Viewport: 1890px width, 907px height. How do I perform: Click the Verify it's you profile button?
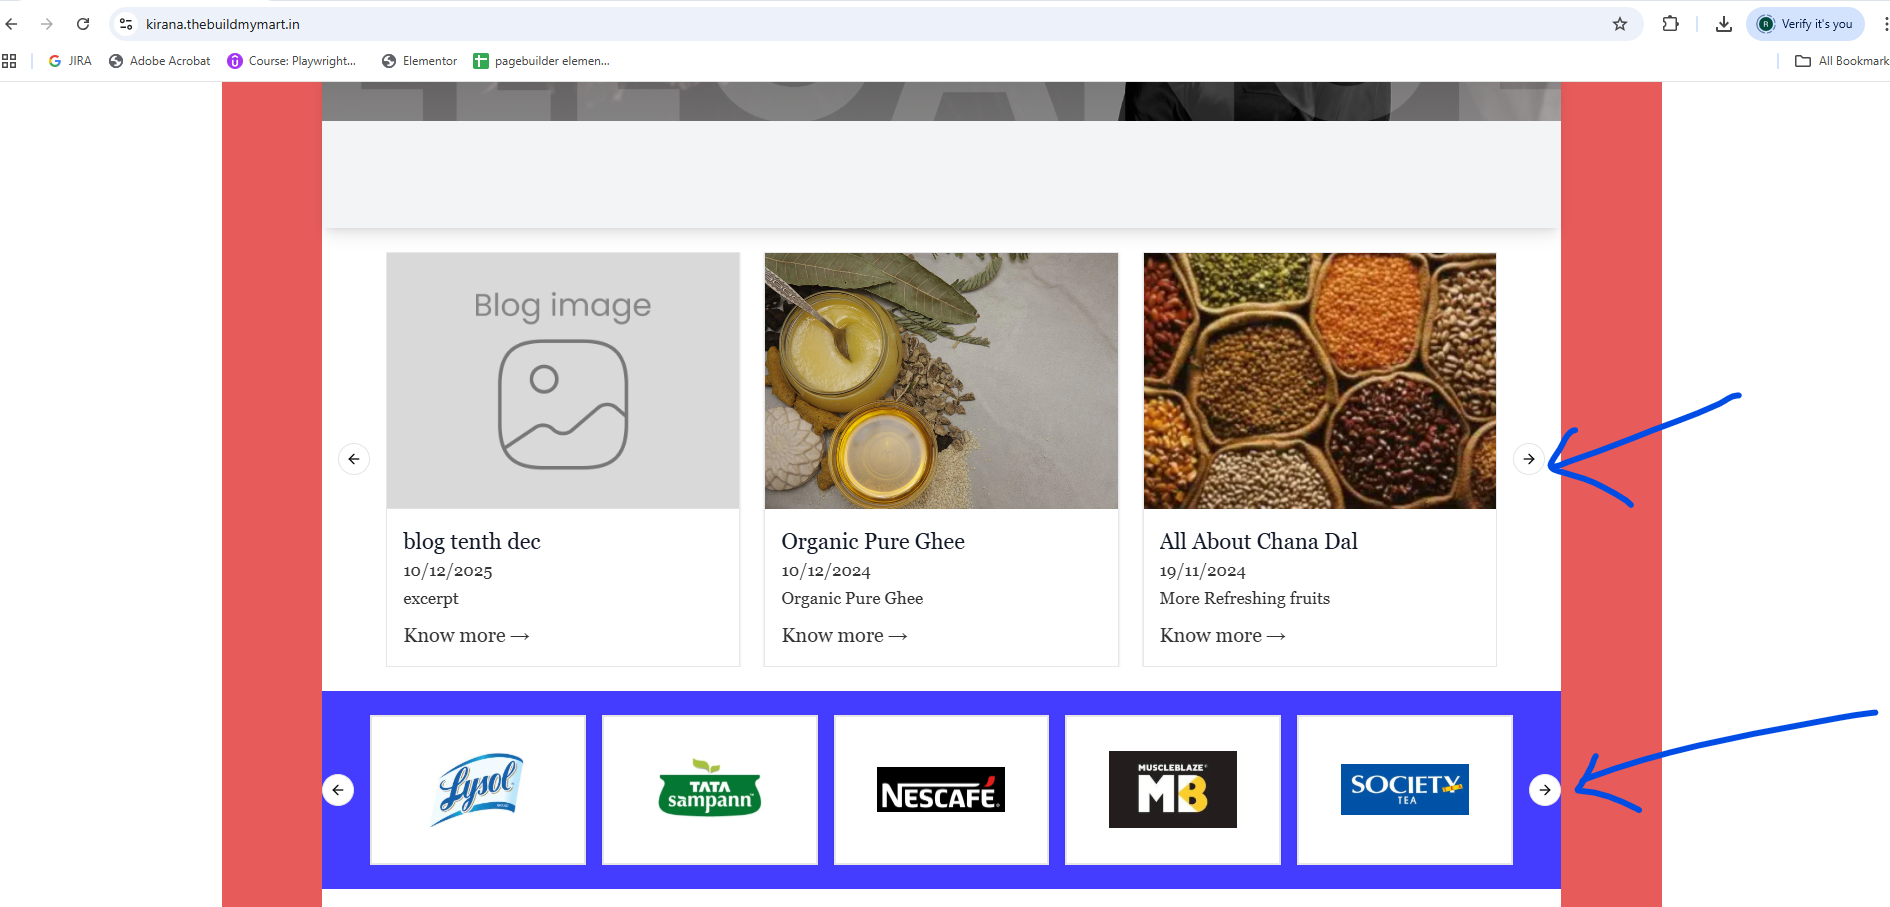1806,24
